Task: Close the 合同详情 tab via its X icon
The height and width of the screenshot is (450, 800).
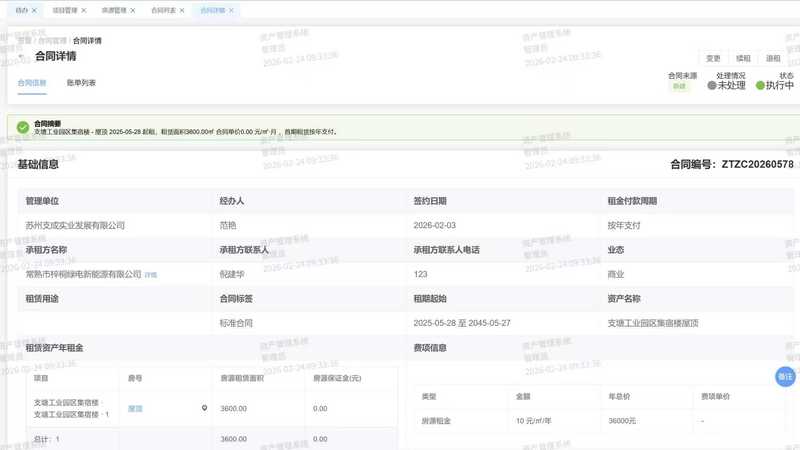Action: point(233,10)
